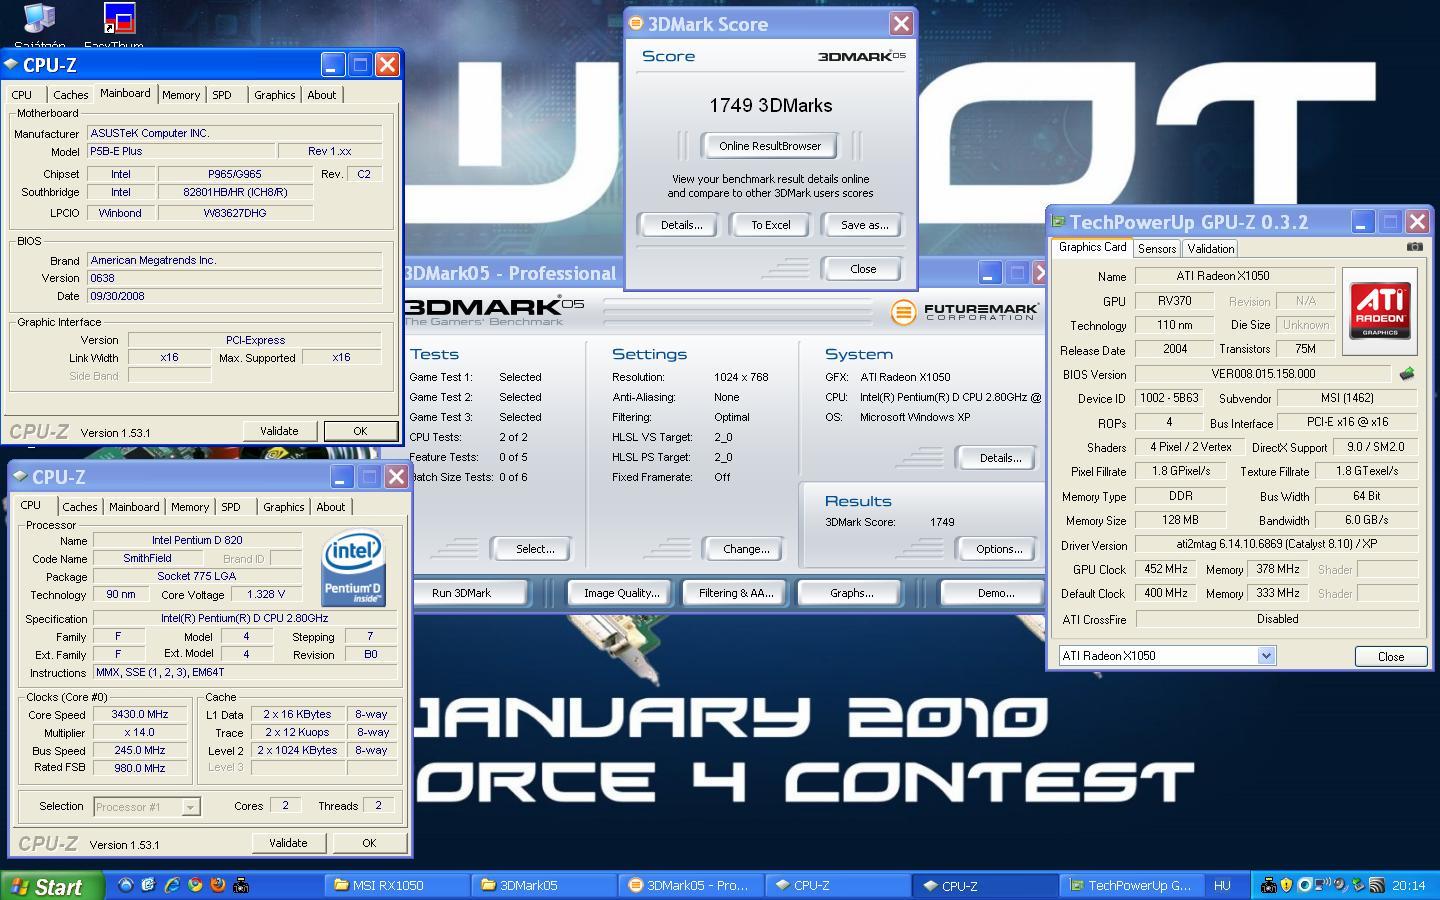Click the GPU-Z screenshot camera icon

[1414, 247]
